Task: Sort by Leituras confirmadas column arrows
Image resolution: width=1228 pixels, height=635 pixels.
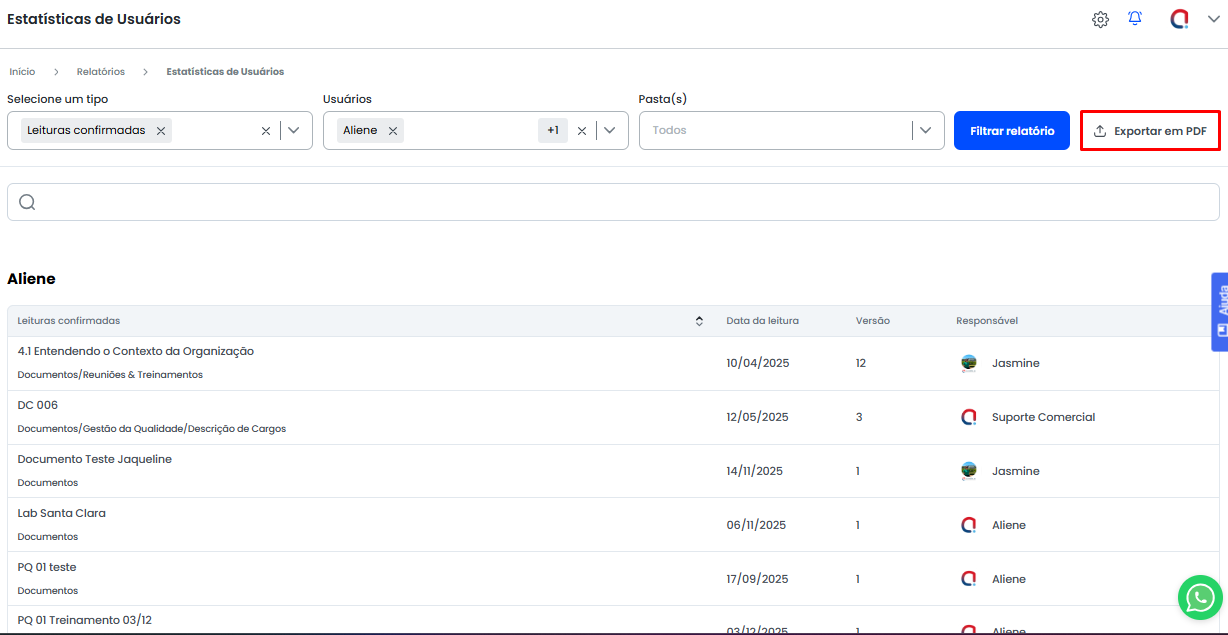Action: pyautogui.click(x=699, y=321)
